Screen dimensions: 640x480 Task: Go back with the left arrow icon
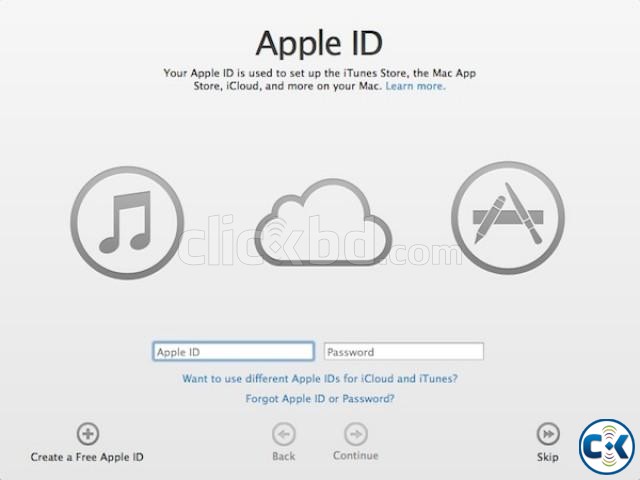284,434
